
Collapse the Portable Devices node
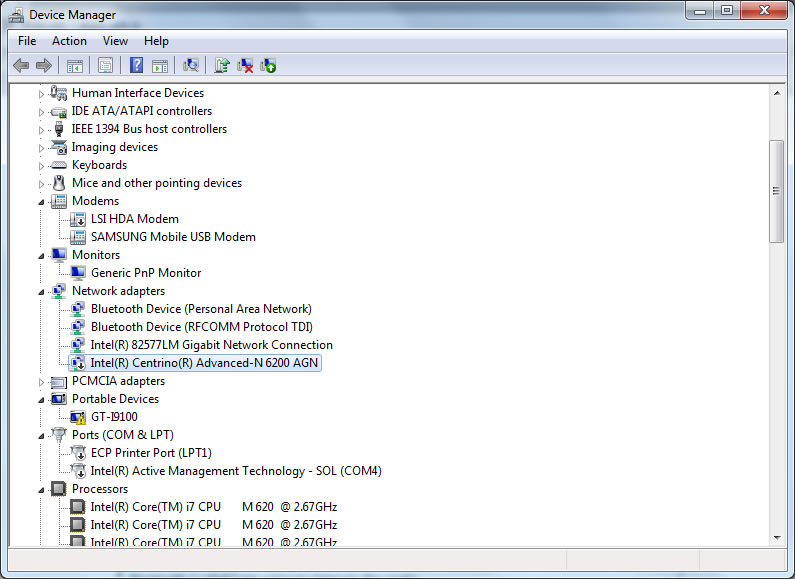point(41,400)
